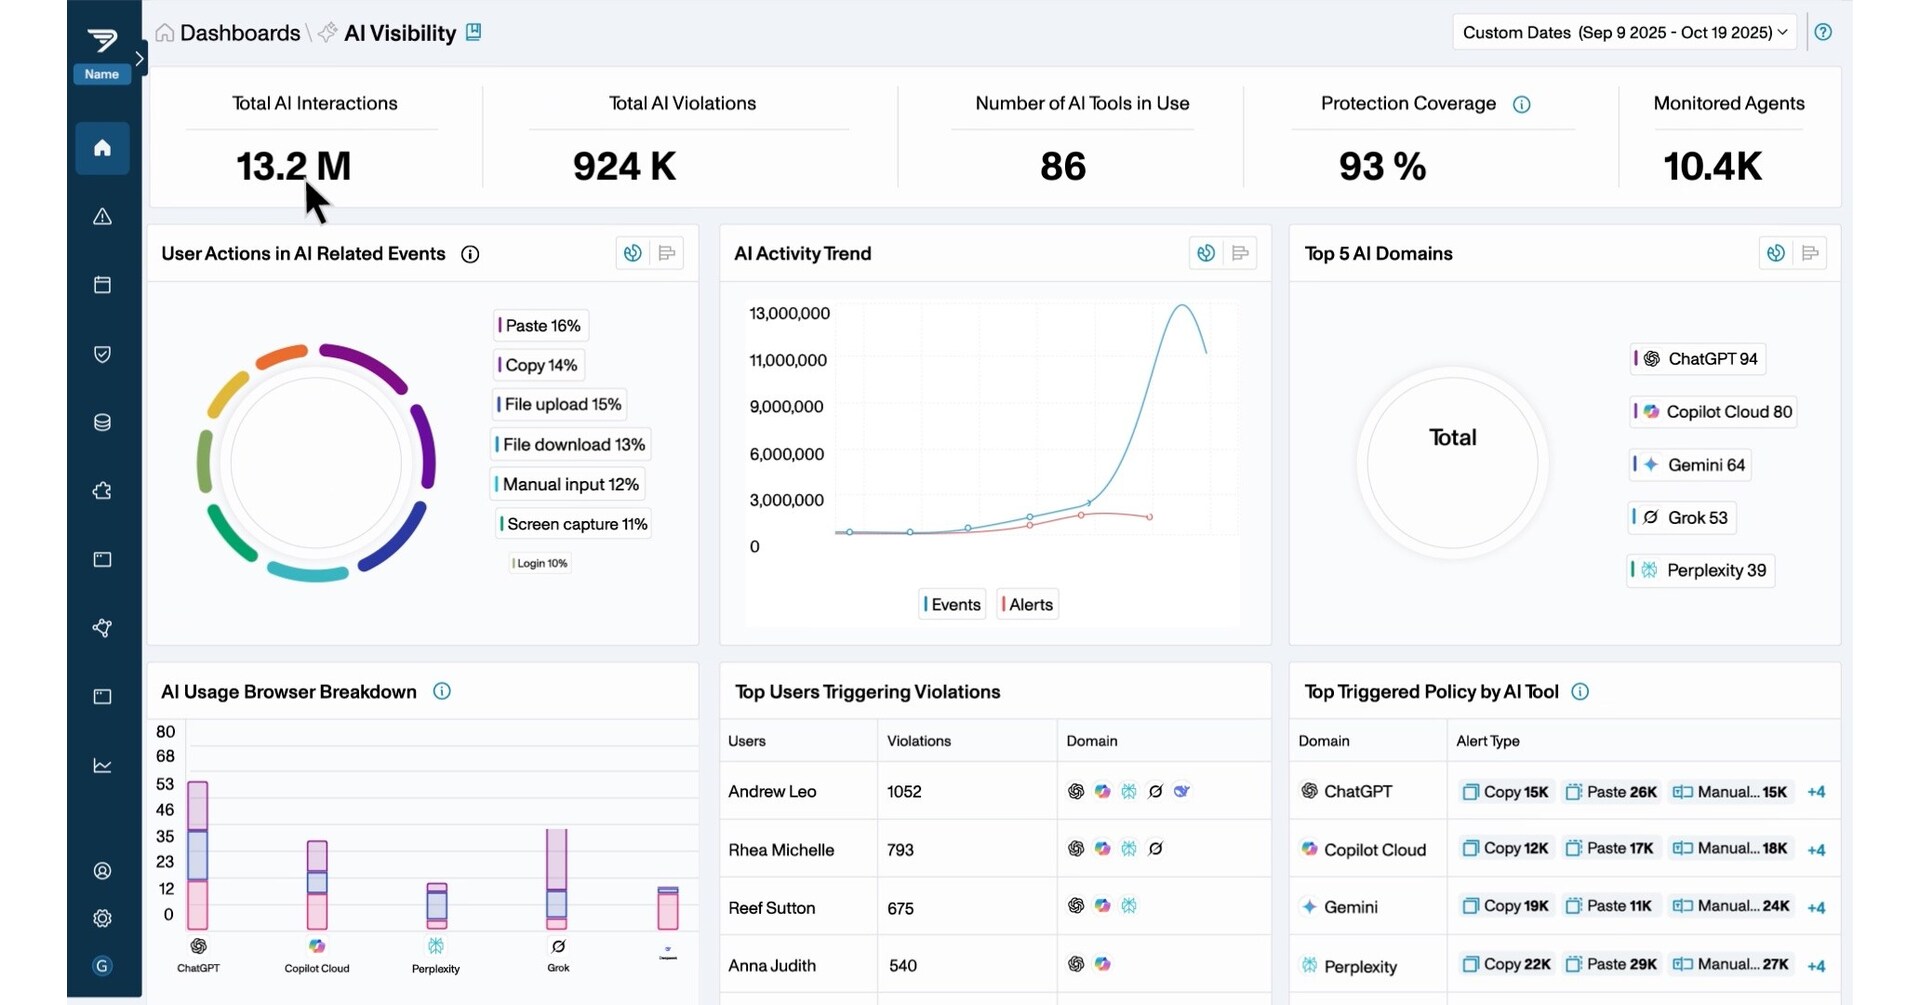Screen dimensions: 1920x1005
Task: Click the user account icon in sidebar
Action: pos(101,871)
